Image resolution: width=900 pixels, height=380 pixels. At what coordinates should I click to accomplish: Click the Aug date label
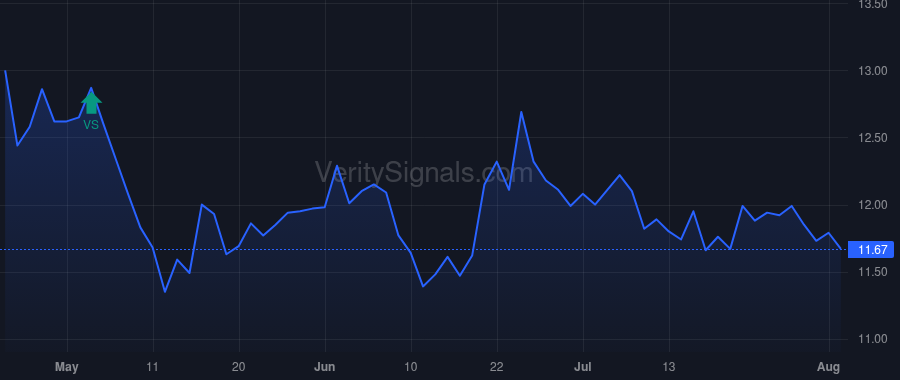pos(829,367)
